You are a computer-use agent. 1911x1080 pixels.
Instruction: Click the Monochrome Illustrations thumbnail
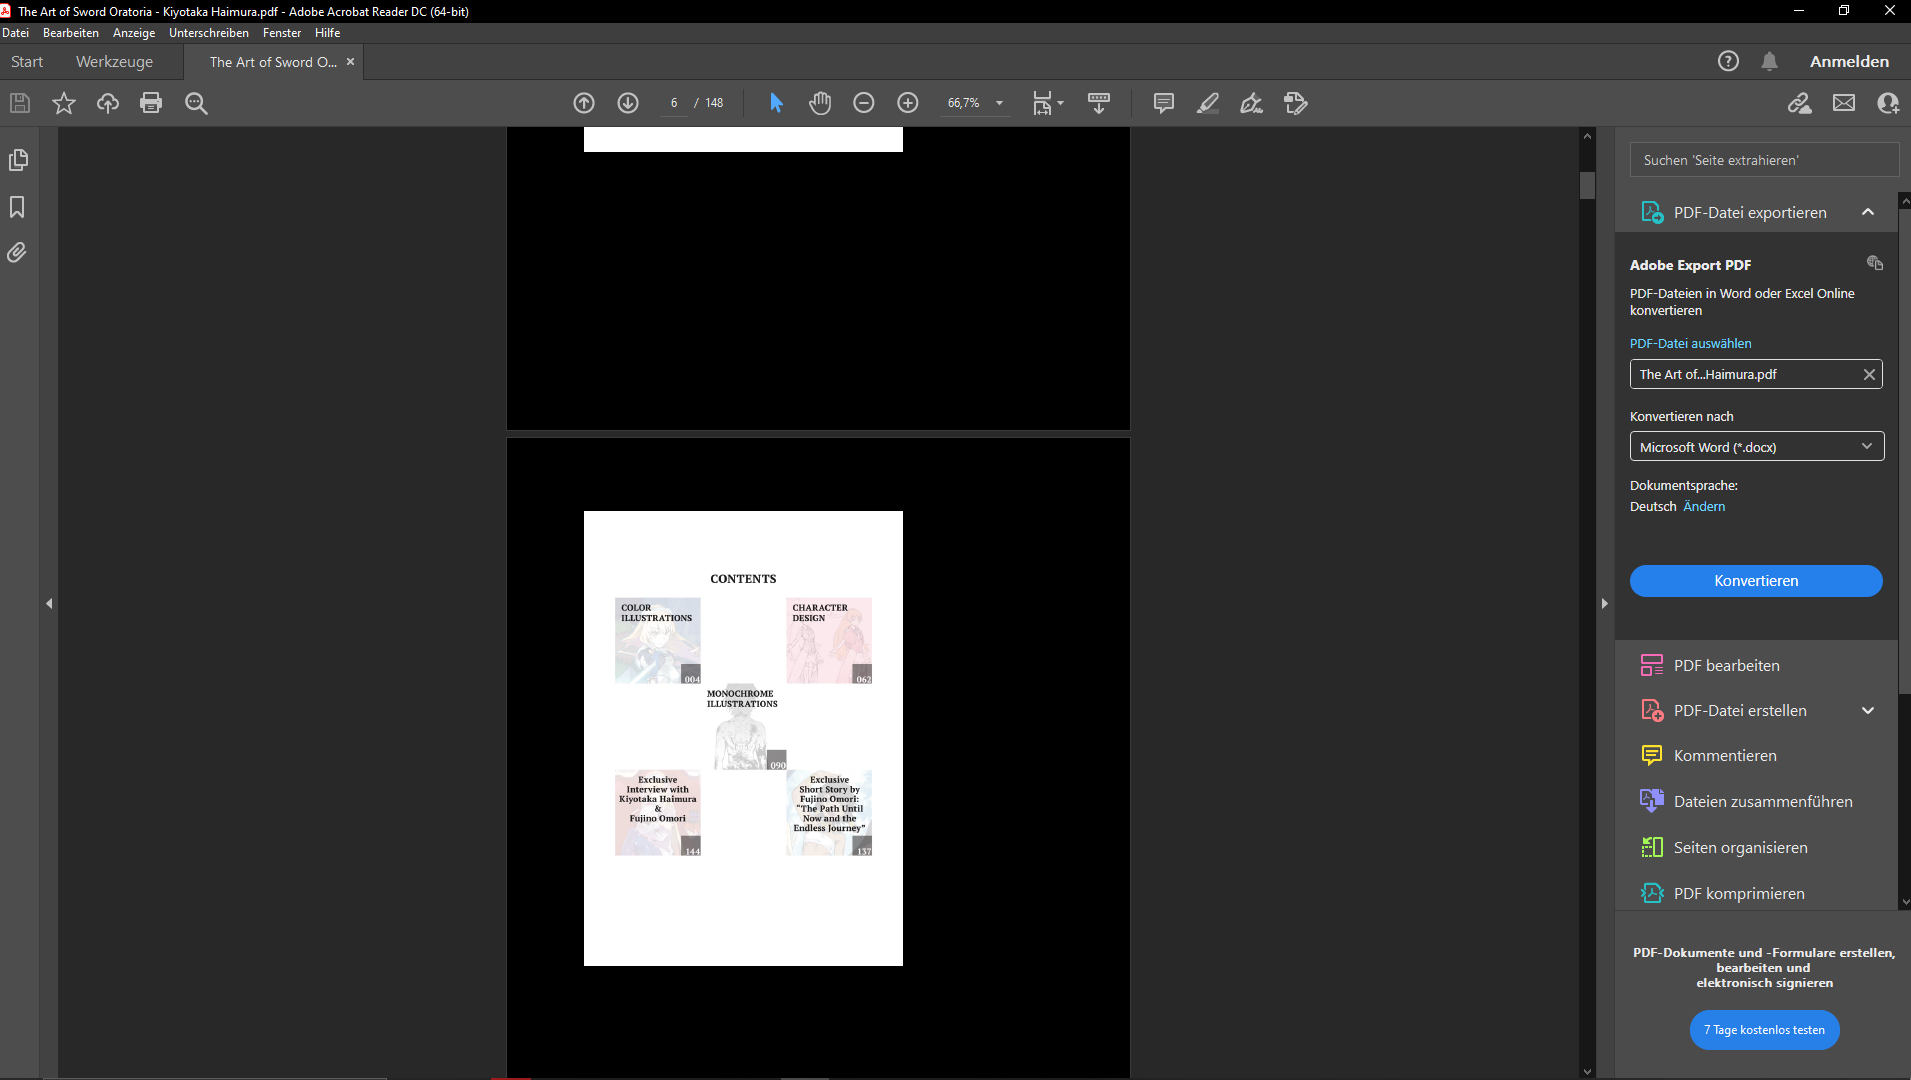[x=744, y=729]
